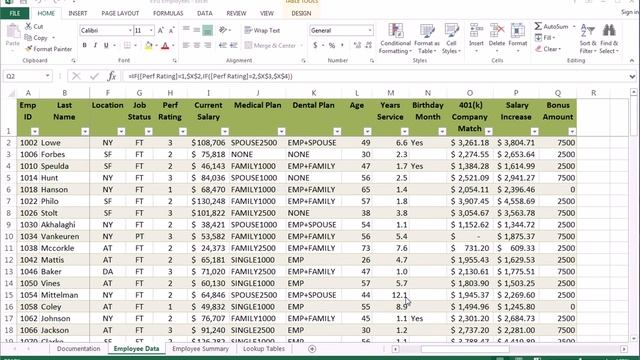Click in the formula bar text
The image size is (640, 360).
pos(211,76)
